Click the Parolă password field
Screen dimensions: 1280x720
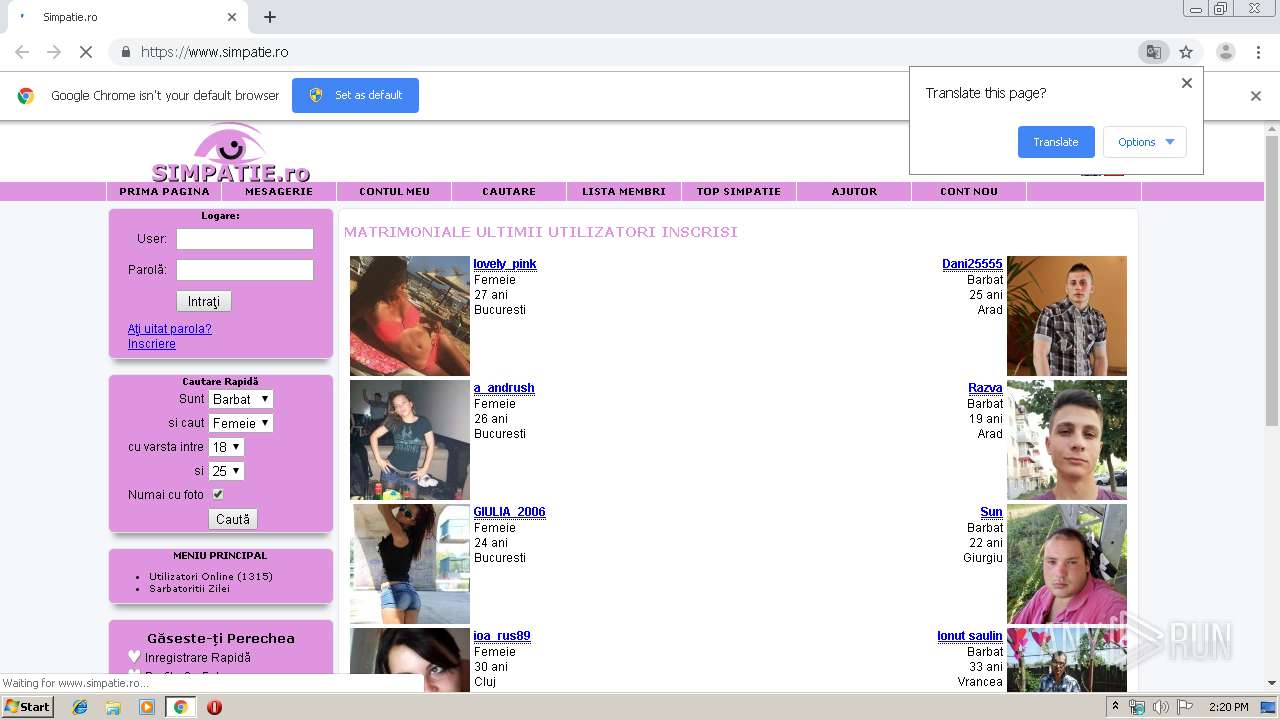245,270
